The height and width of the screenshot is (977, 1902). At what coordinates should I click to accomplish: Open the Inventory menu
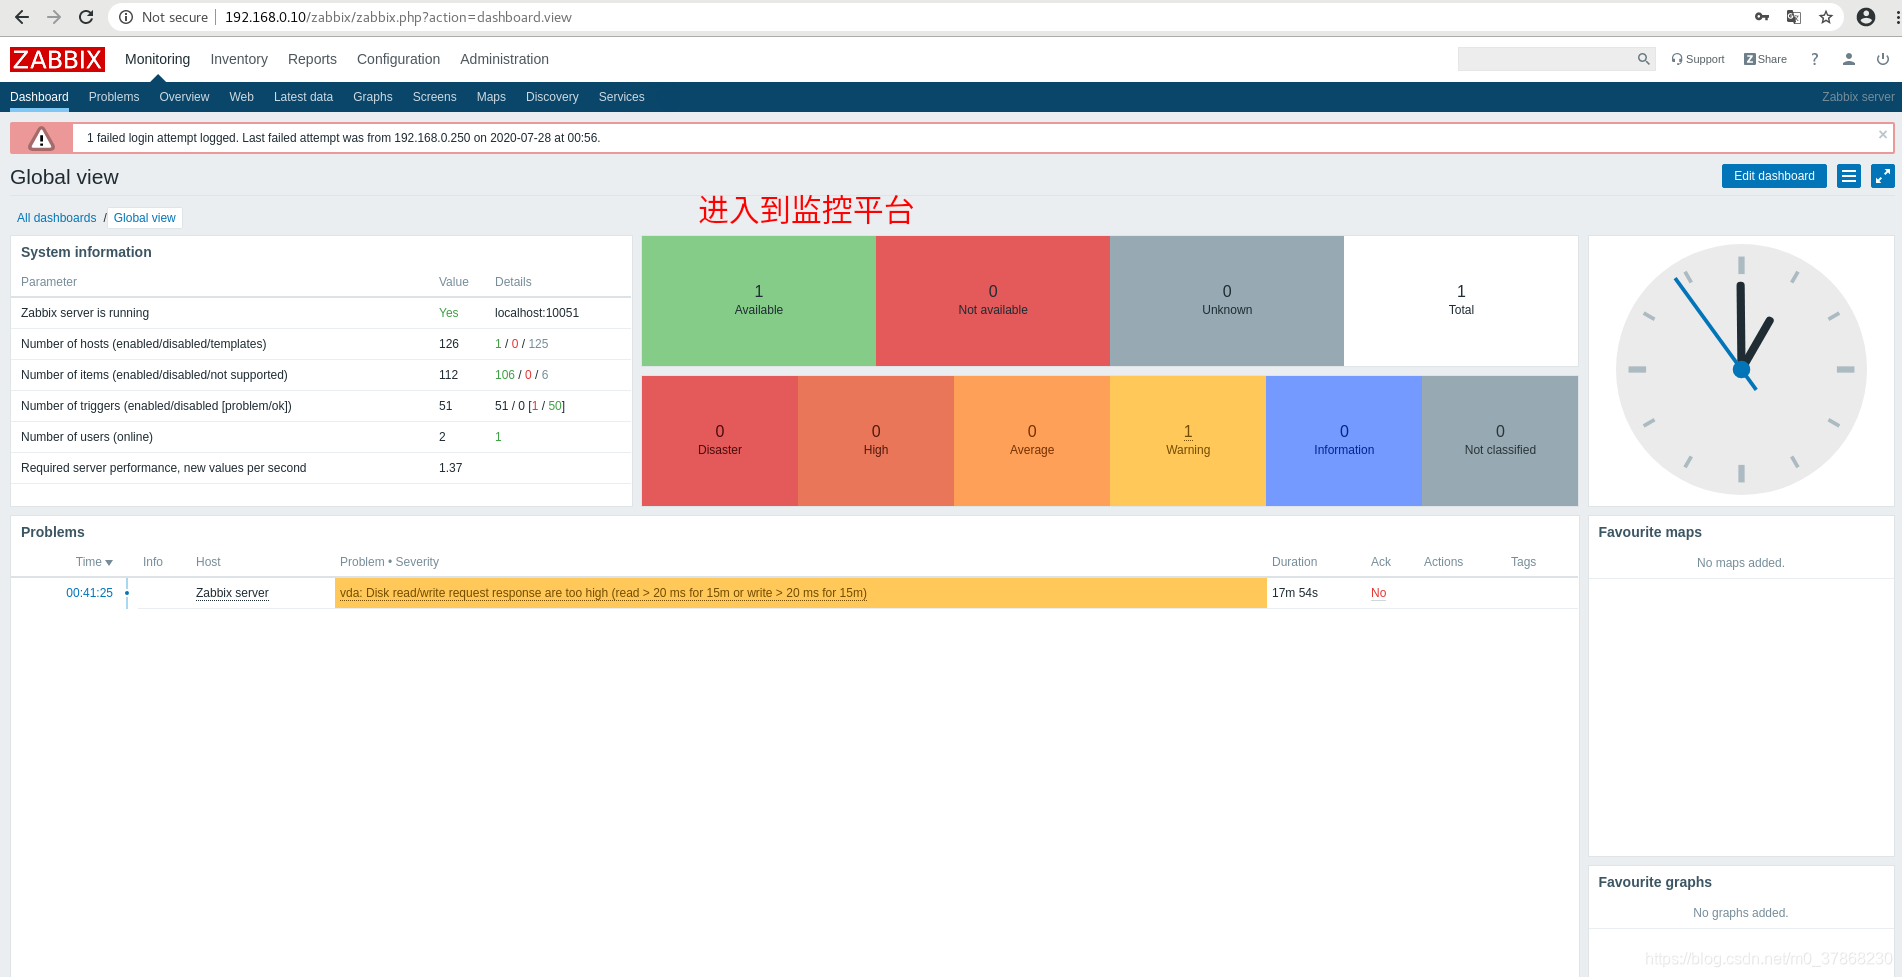point(239,59)
